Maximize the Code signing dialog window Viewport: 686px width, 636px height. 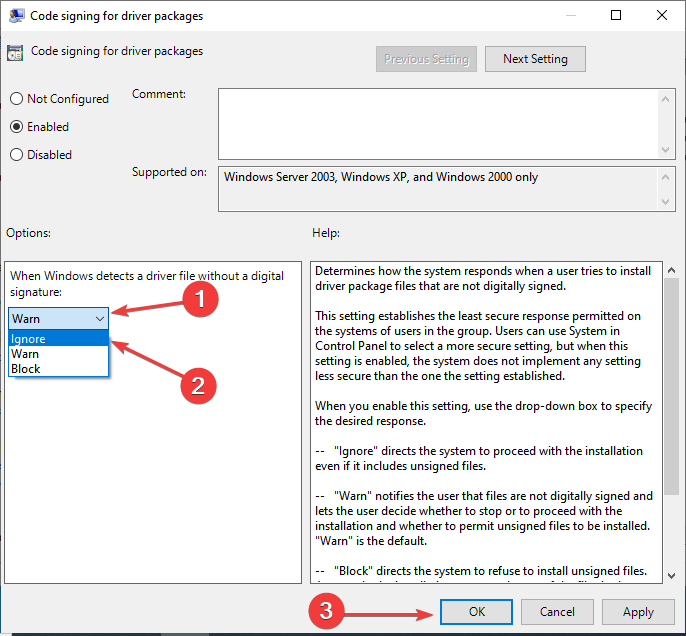click(616, 15)
